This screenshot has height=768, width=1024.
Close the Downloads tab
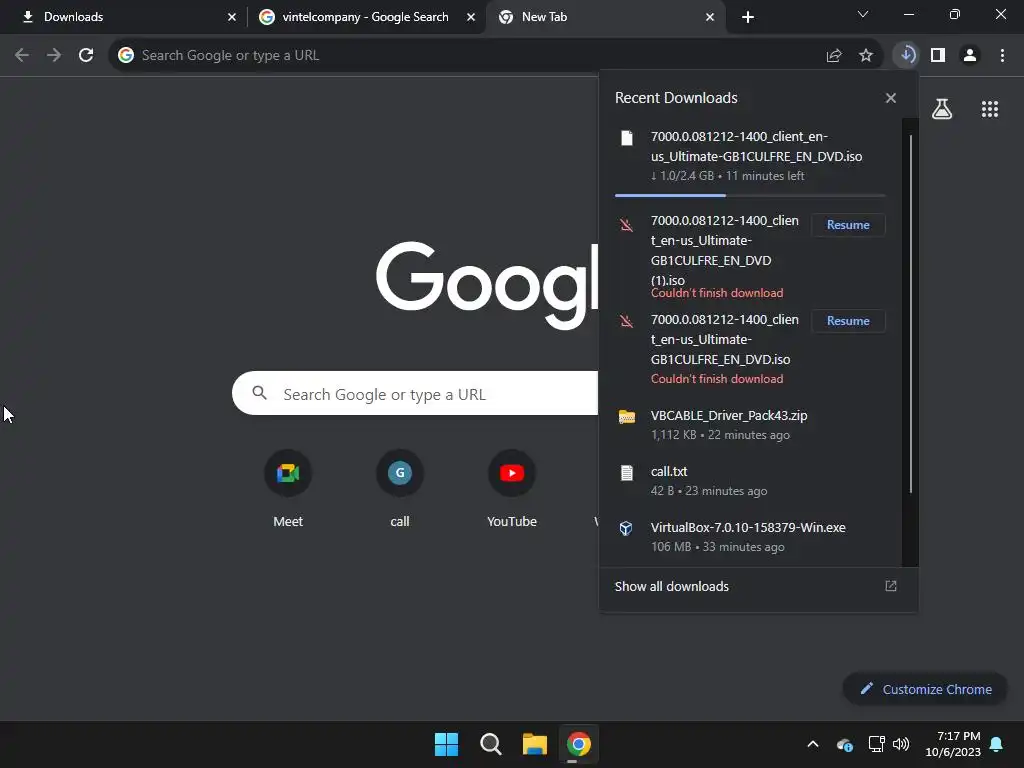click(x=232, y=17)
